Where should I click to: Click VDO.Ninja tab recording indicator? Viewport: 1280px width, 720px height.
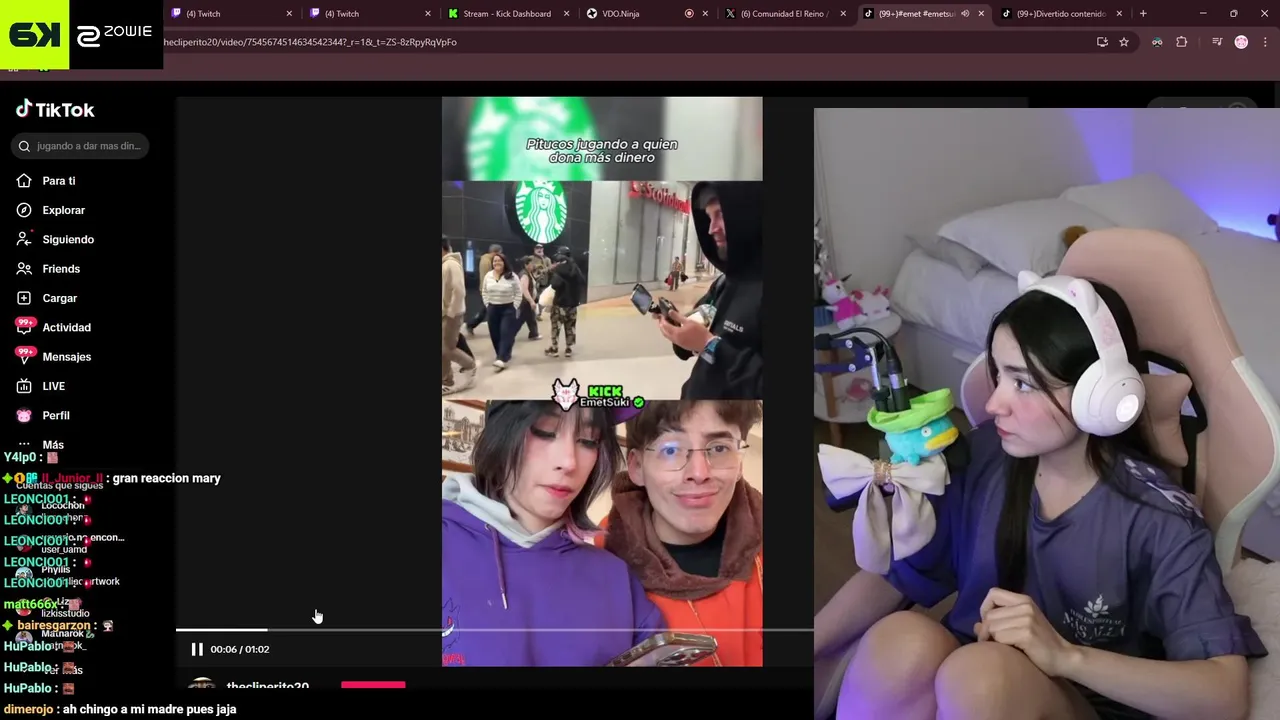[689, 14]
